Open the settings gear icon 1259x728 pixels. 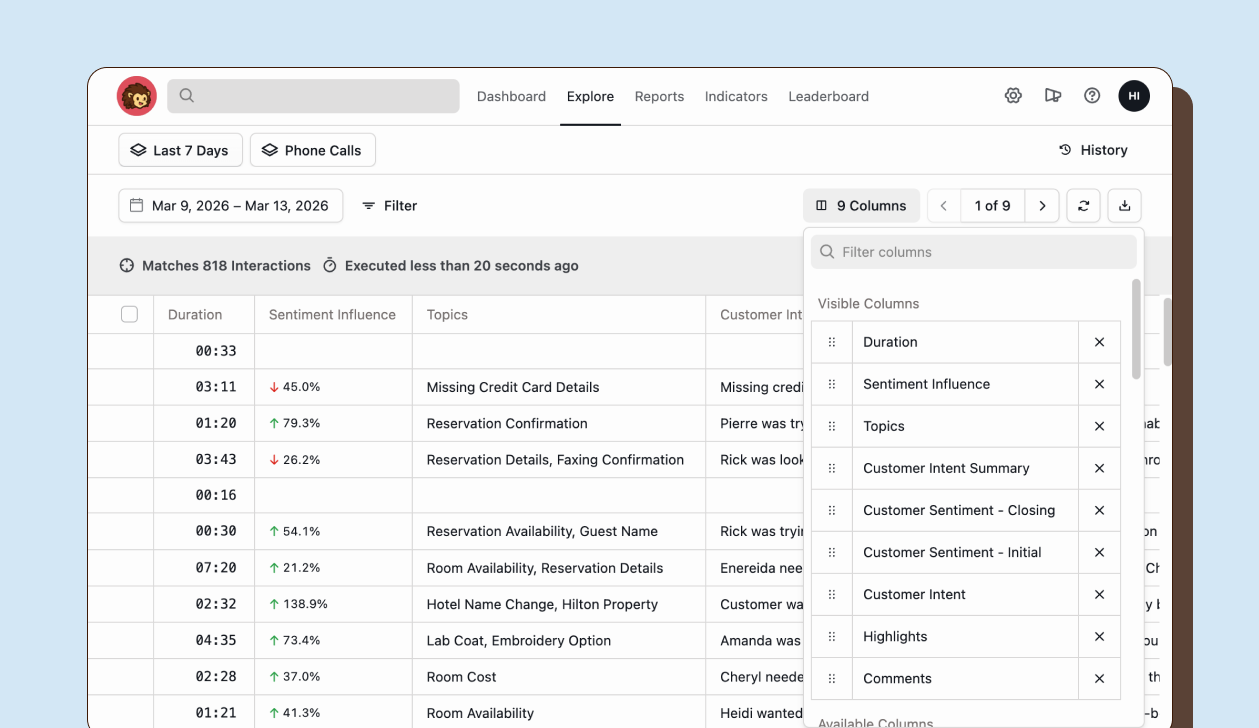click(1013, 96)
